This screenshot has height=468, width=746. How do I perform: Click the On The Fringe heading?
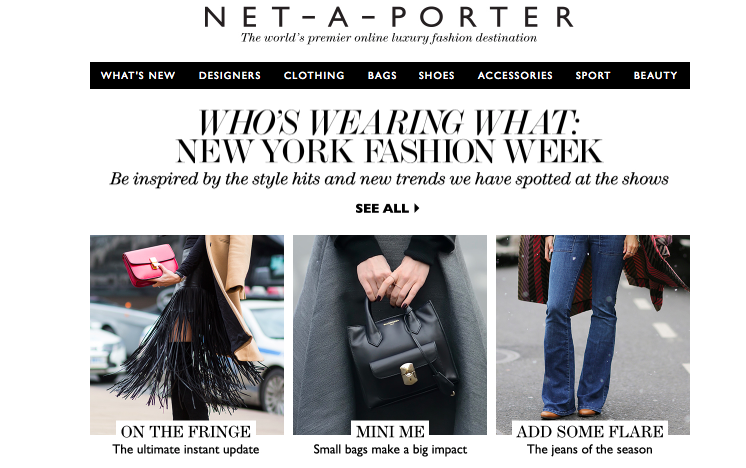[x=186, y=431]
